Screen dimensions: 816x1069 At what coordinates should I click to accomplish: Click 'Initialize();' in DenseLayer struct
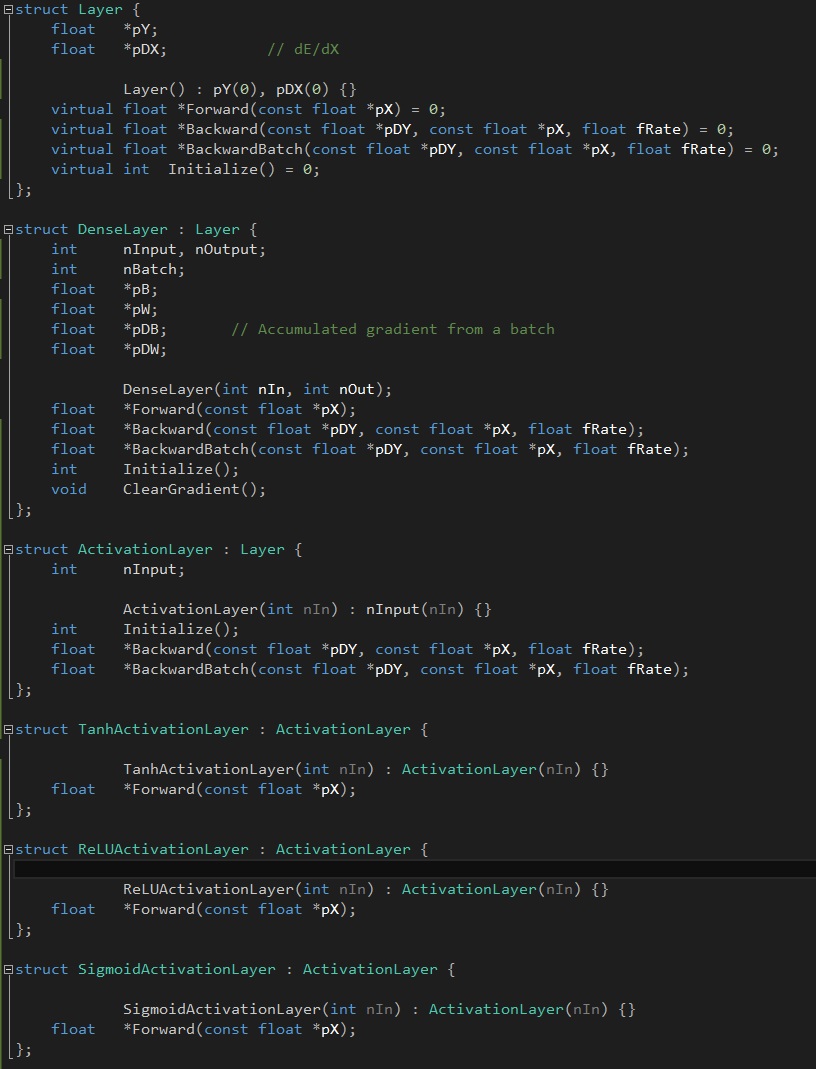point(181,469)
